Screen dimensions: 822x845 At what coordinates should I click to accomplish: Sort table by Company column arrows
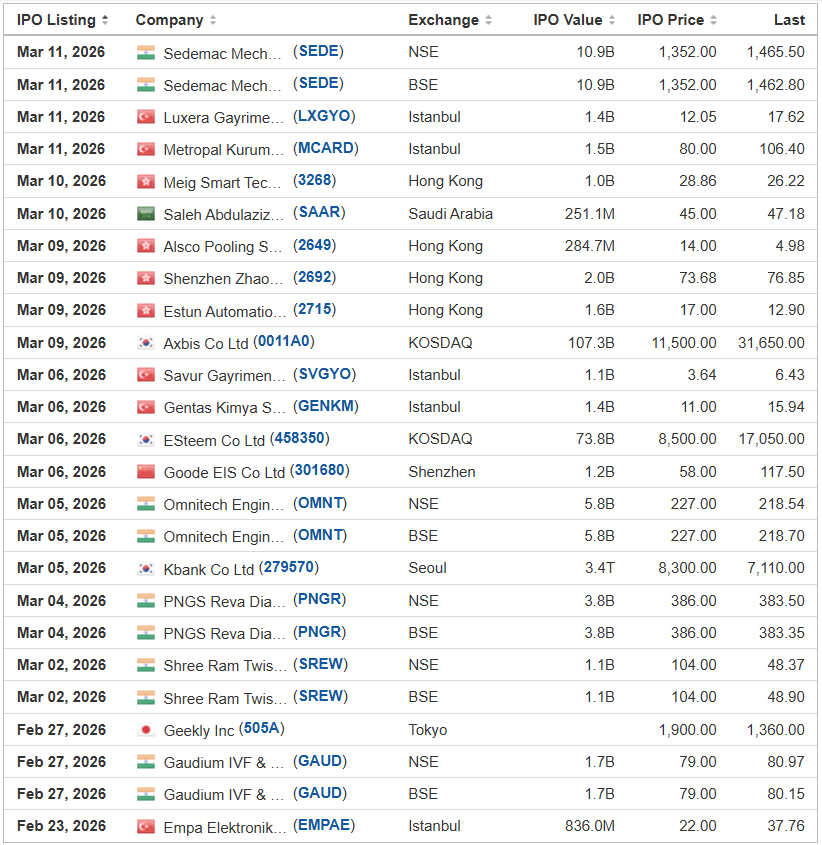pos(213,20)
